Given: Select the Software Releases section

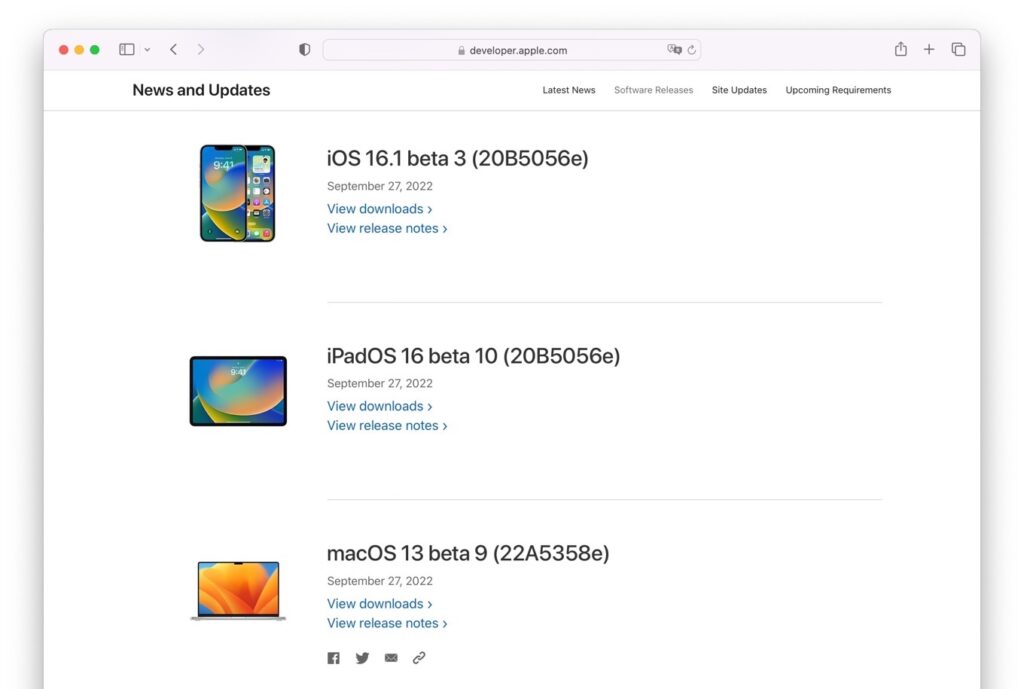Looking at the screenshot, I should [x=653, y=90].
